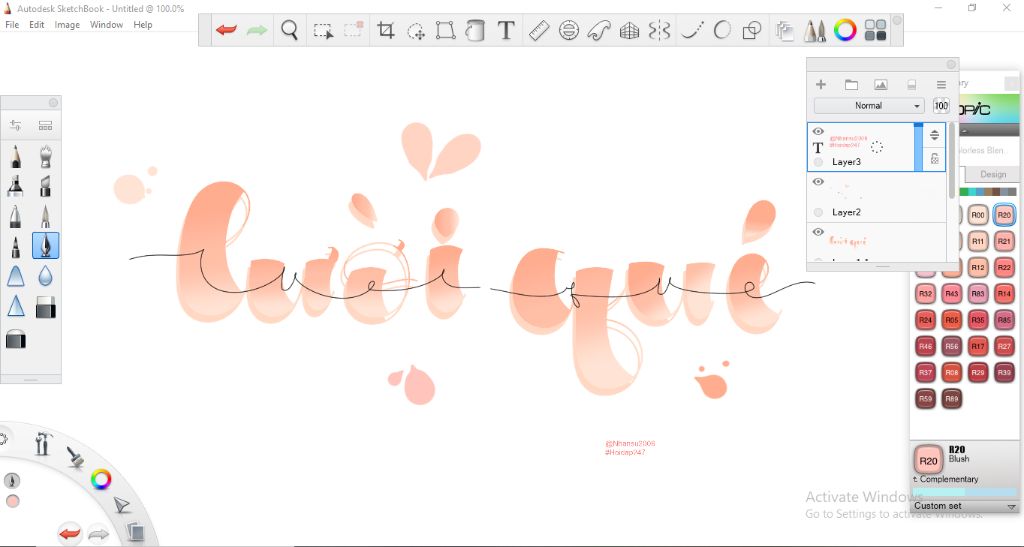
Task: Toggle the Layer2 lock circle
Action: [x=818, y=212]
